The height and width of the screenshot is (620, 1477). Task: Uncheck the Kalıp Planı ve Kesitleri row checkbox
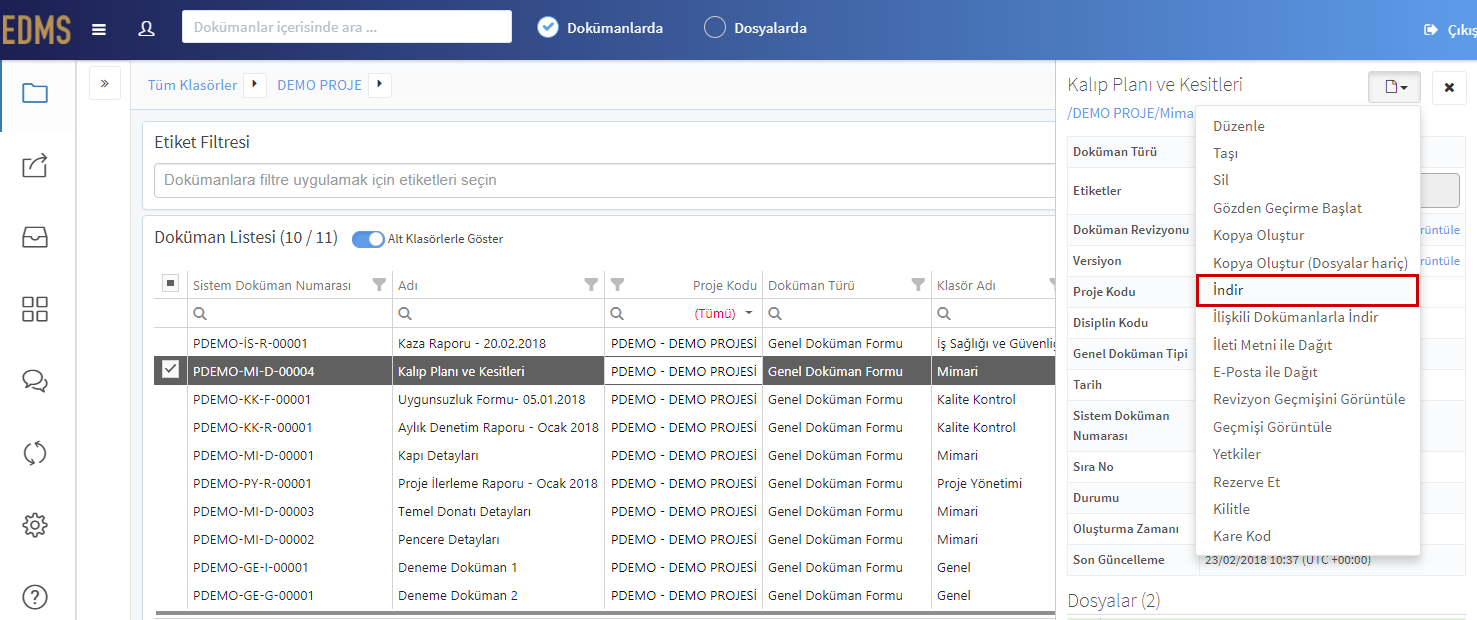[x=170, y=370]
